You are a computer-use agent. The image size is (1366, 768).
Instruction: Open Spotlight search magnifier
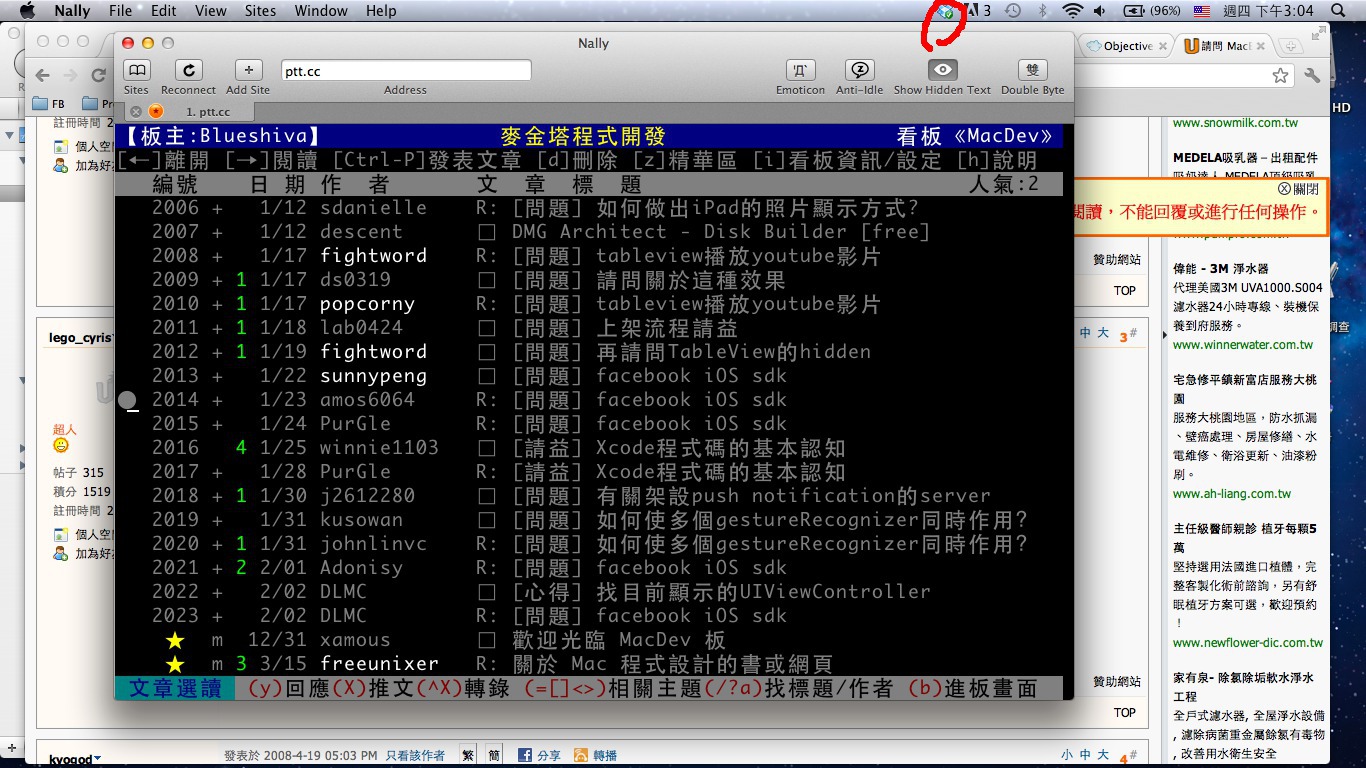click(x=1339, y=11)
